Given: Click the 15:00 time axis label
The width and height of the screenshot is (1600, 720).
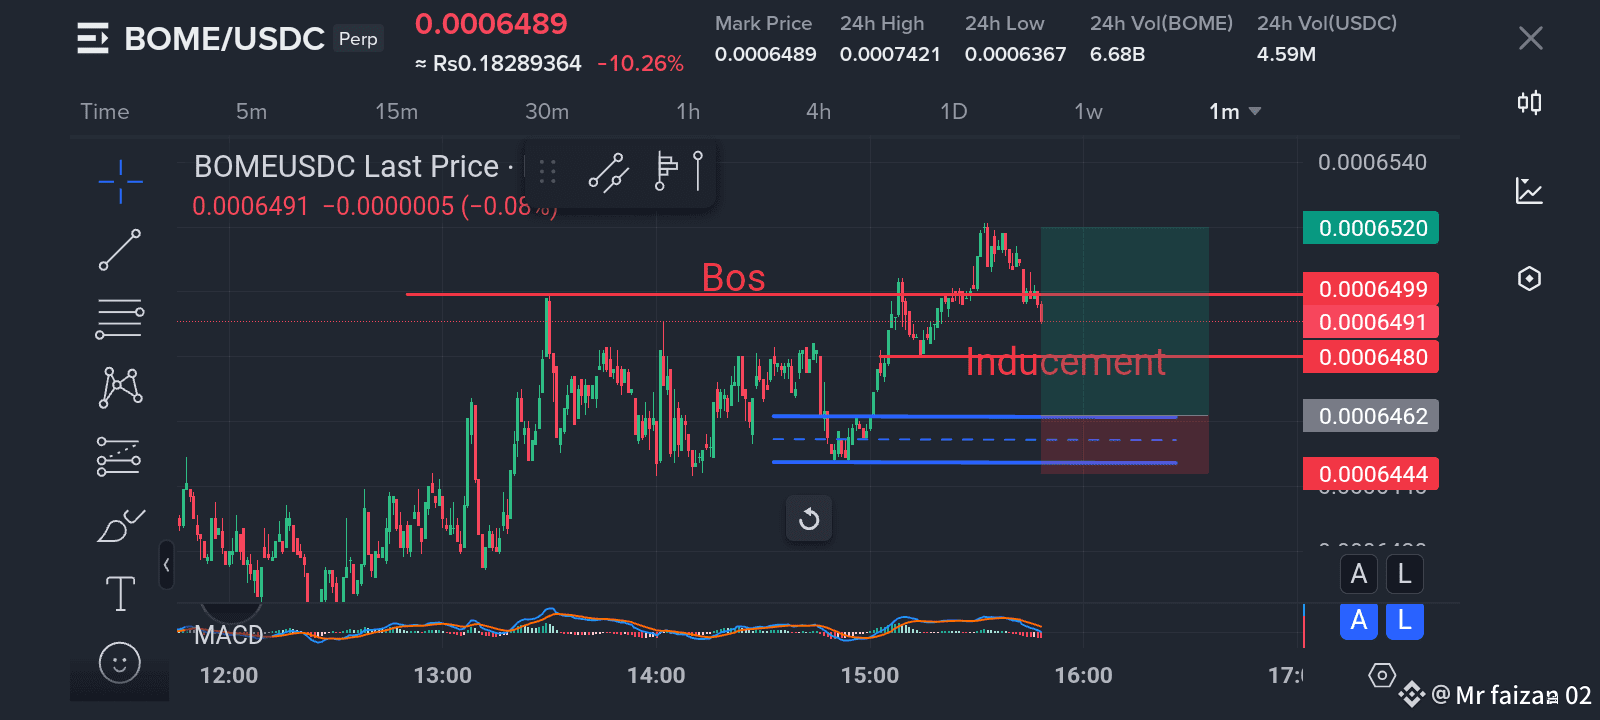Looking at the screenshot, I should coord(869,675).
